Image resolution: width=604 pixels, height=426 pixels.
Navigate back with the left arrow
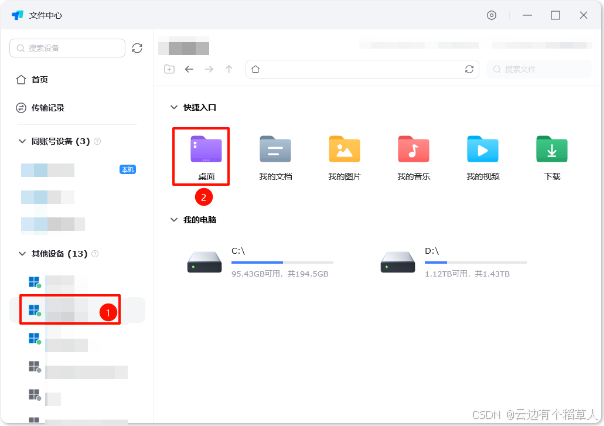click(189, 69)
